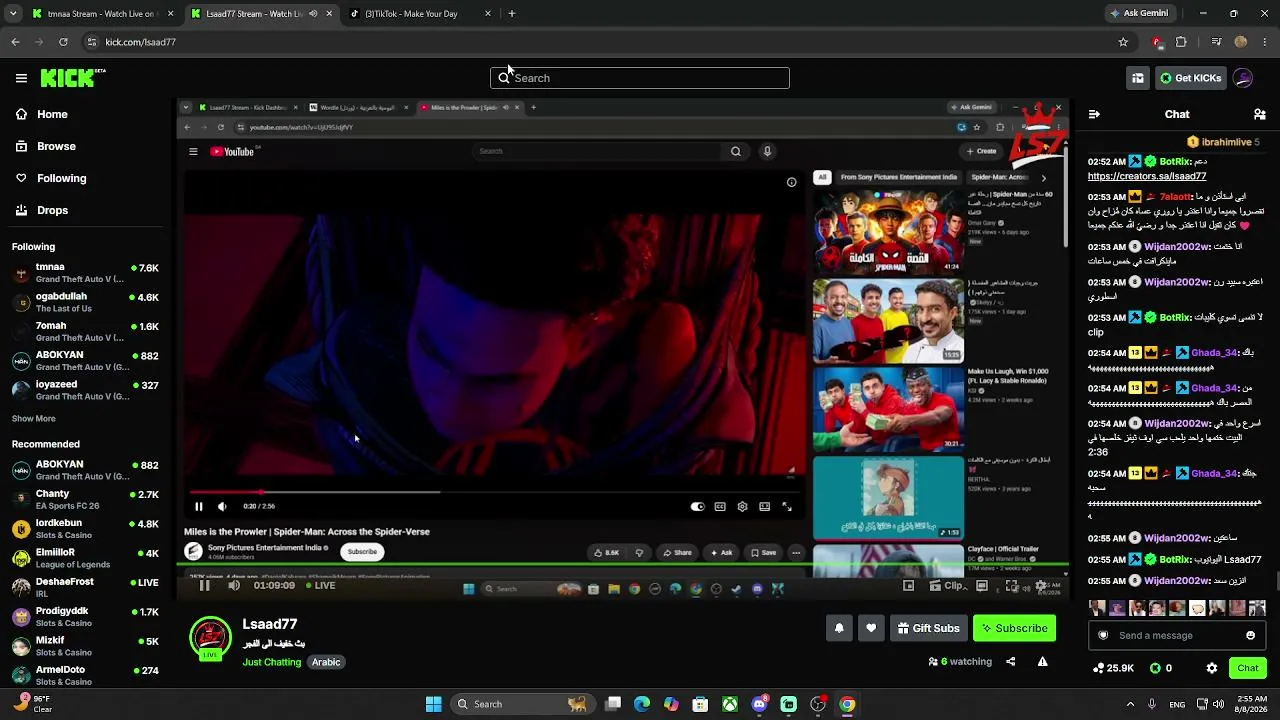Image resolution: width=1280 pixels, height=720 pixels.
Task: Go back to the previous page
Action: click(x=15, y=42)
